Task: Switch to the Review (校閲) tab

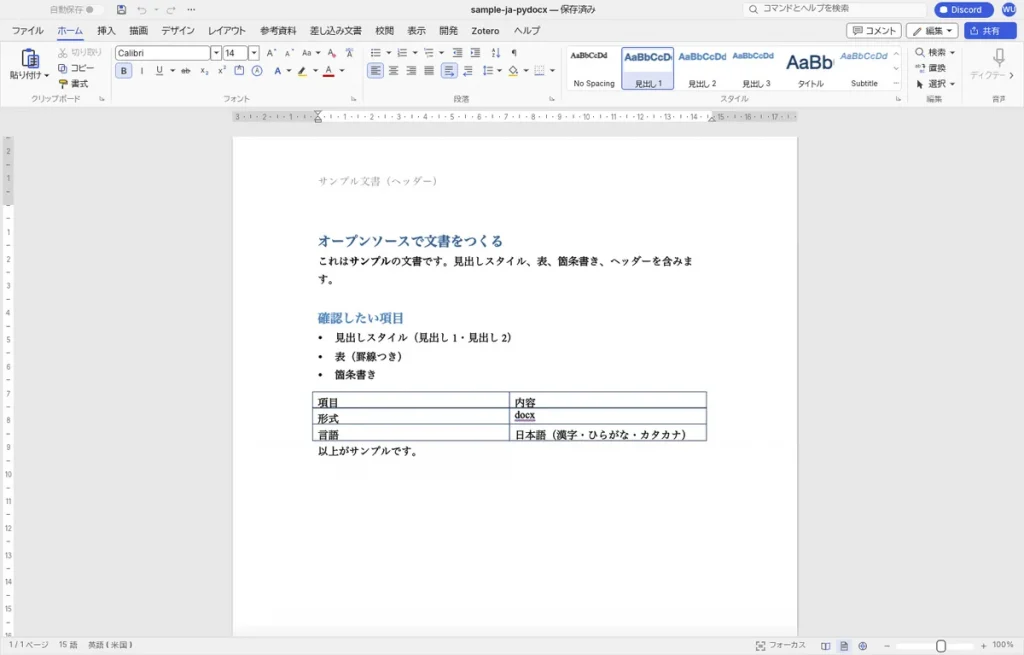Action: pos(384,31)
